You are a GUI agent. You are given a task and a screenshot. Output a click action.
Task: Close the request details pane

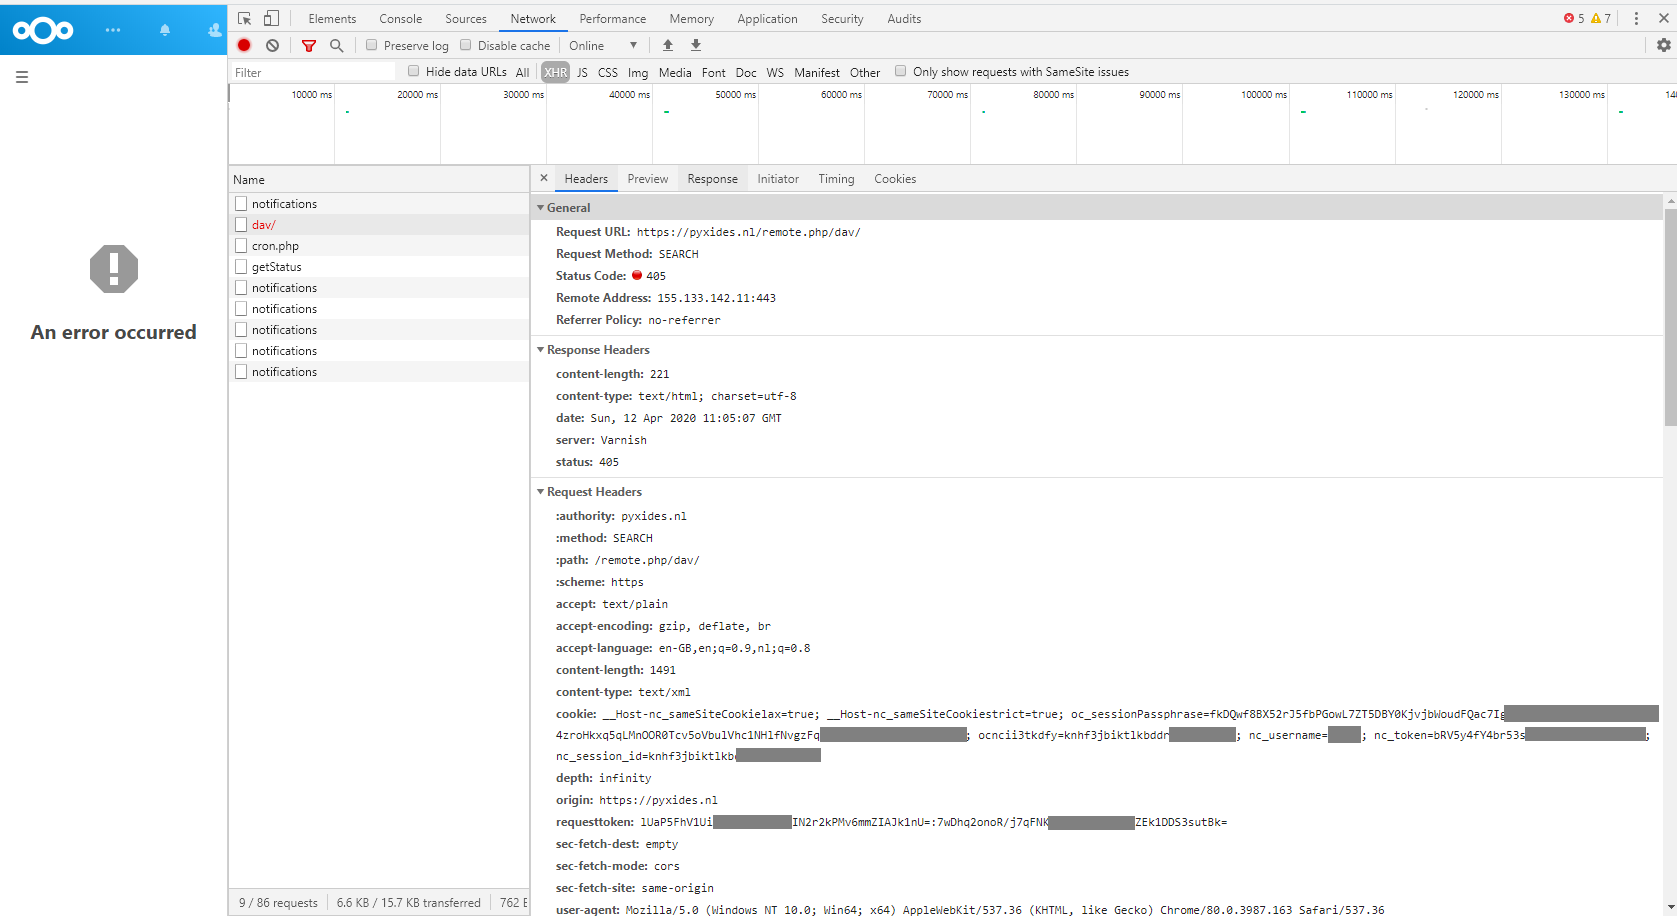pyautogui.click(x=544, y=178)
